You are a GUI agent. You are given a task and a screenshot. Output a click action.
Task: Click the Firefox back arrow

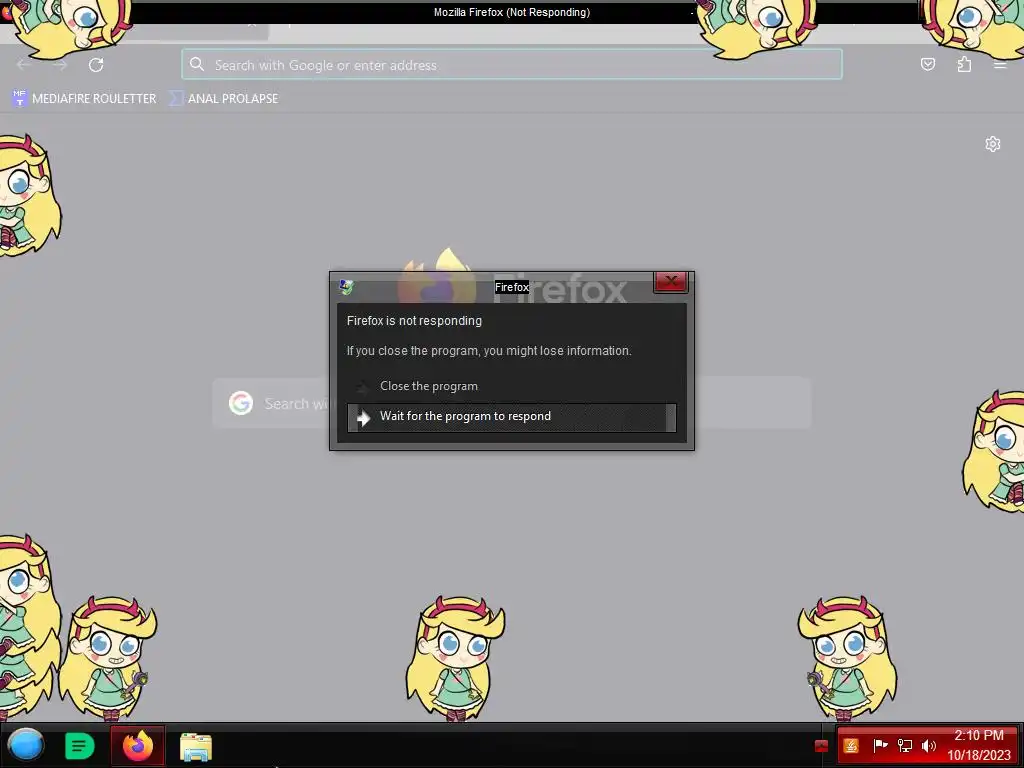[24, 65]
